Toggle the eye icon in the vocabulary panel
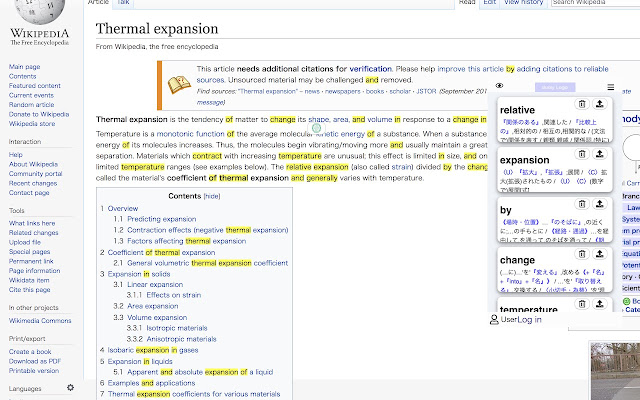640x400 pixels. tap(499, 86)
